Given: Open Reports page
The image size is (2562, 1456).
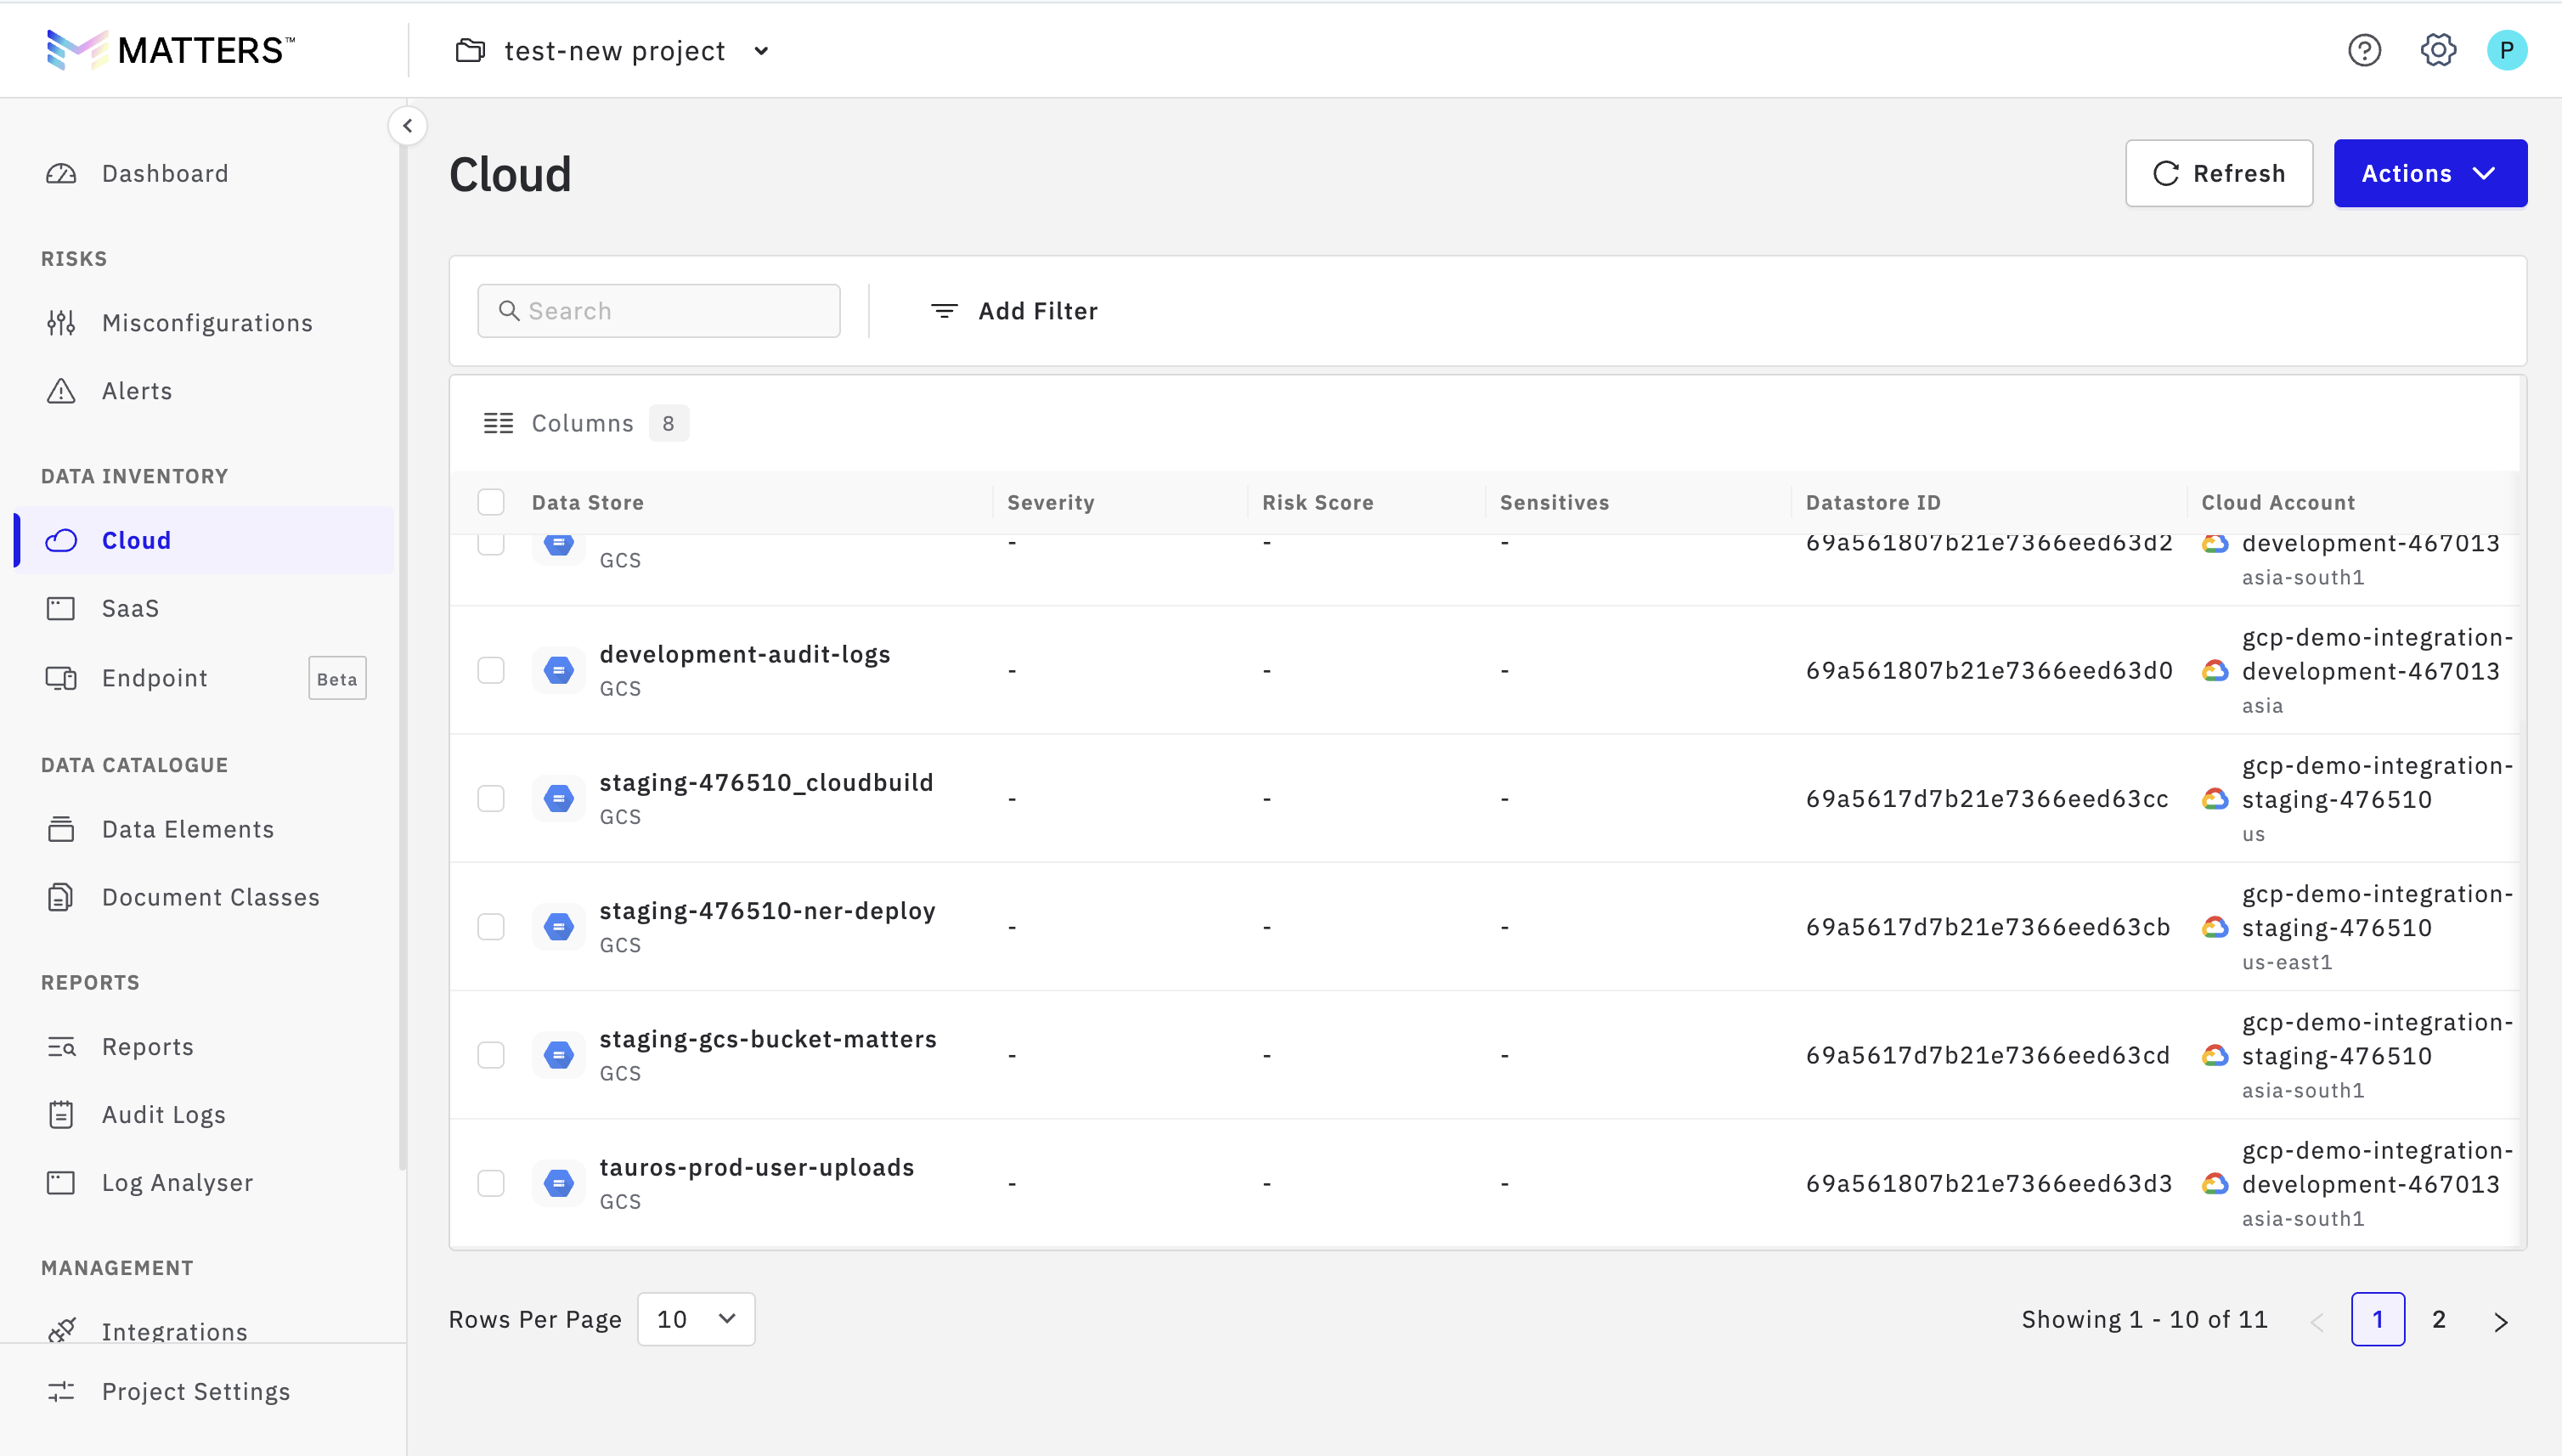Looking at the screenshot, I should click(147, 1047).
